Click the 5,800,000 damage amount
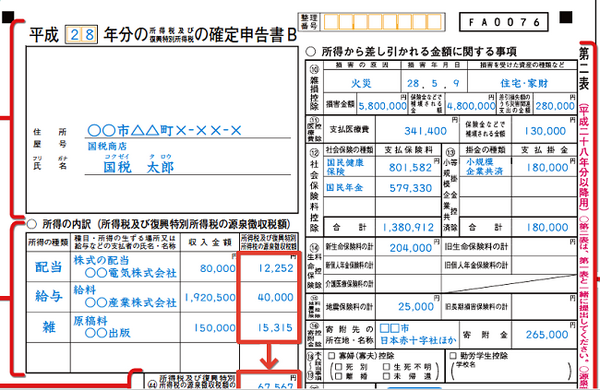 (x=382, y=106)
